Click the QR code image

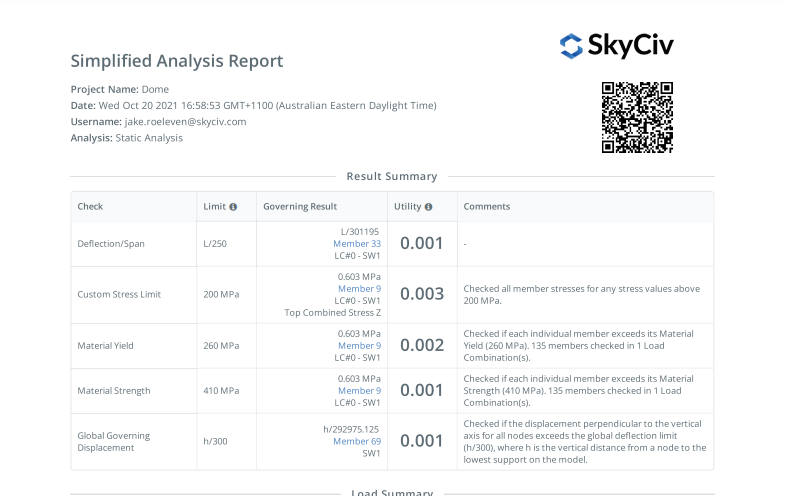click(x=637, y=117)
